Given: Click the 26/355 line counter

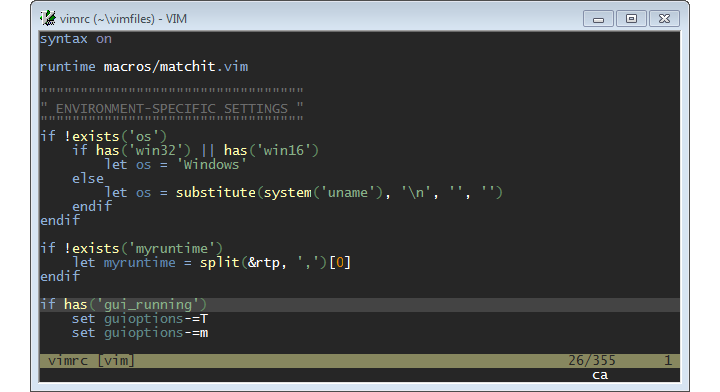Looking at the screenshot, I should click(x=592, y=361).
